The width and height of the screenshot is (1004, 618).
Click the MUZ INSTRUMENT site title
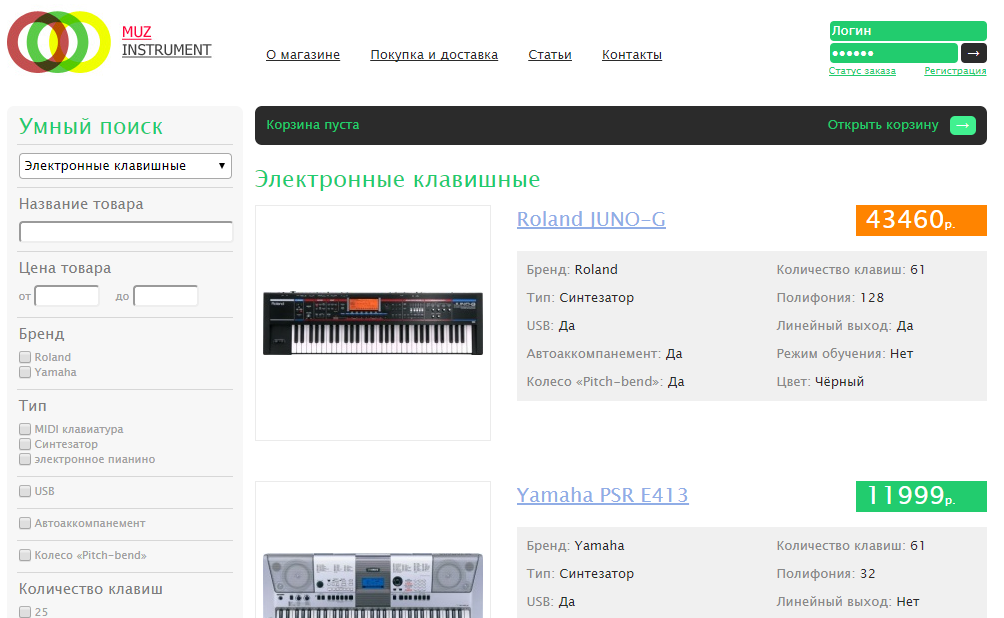(x=166, y=42)
